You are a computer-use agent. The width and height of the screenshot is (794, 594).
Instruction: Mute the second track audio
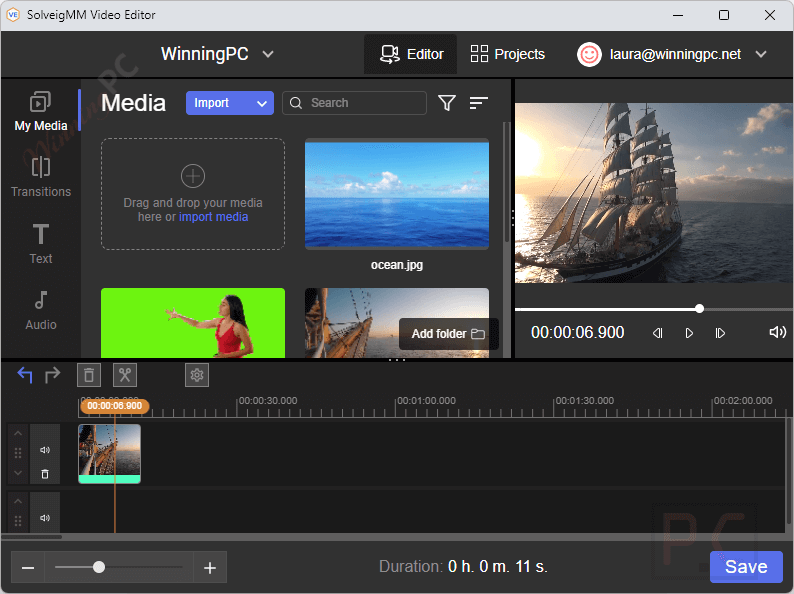(45, 518)
